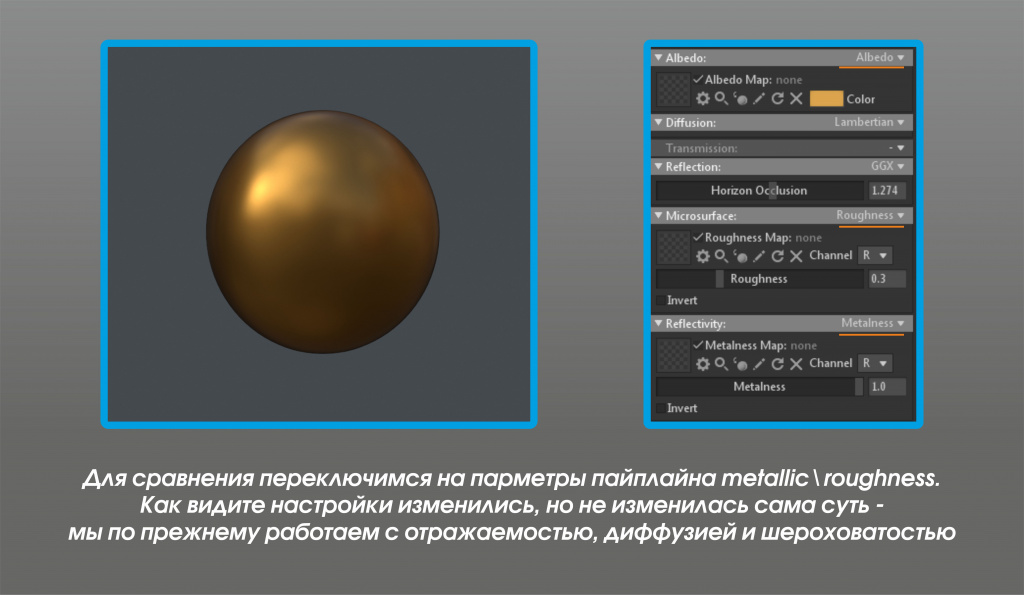Click the Metalness Map magnifier icon

(x=722, y=364)
